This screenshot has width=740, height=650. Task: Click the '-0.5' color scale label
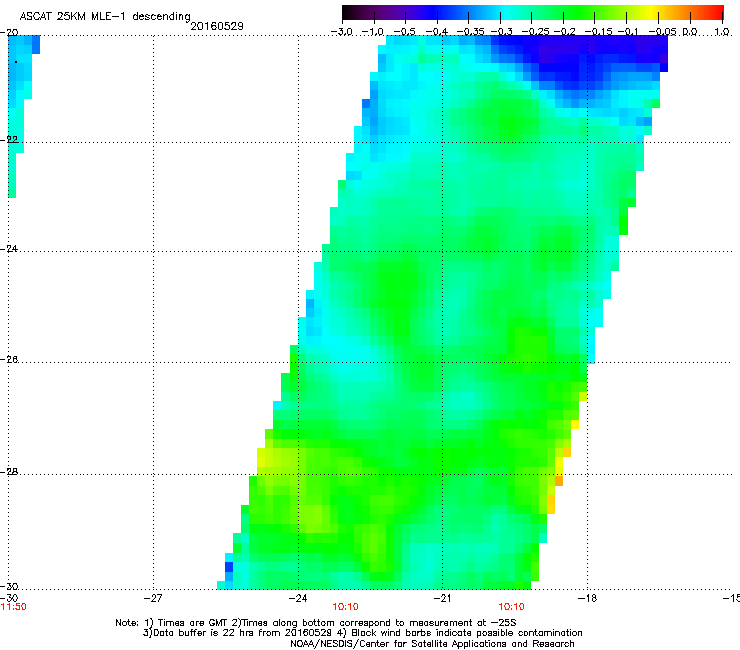coord(404,32)
